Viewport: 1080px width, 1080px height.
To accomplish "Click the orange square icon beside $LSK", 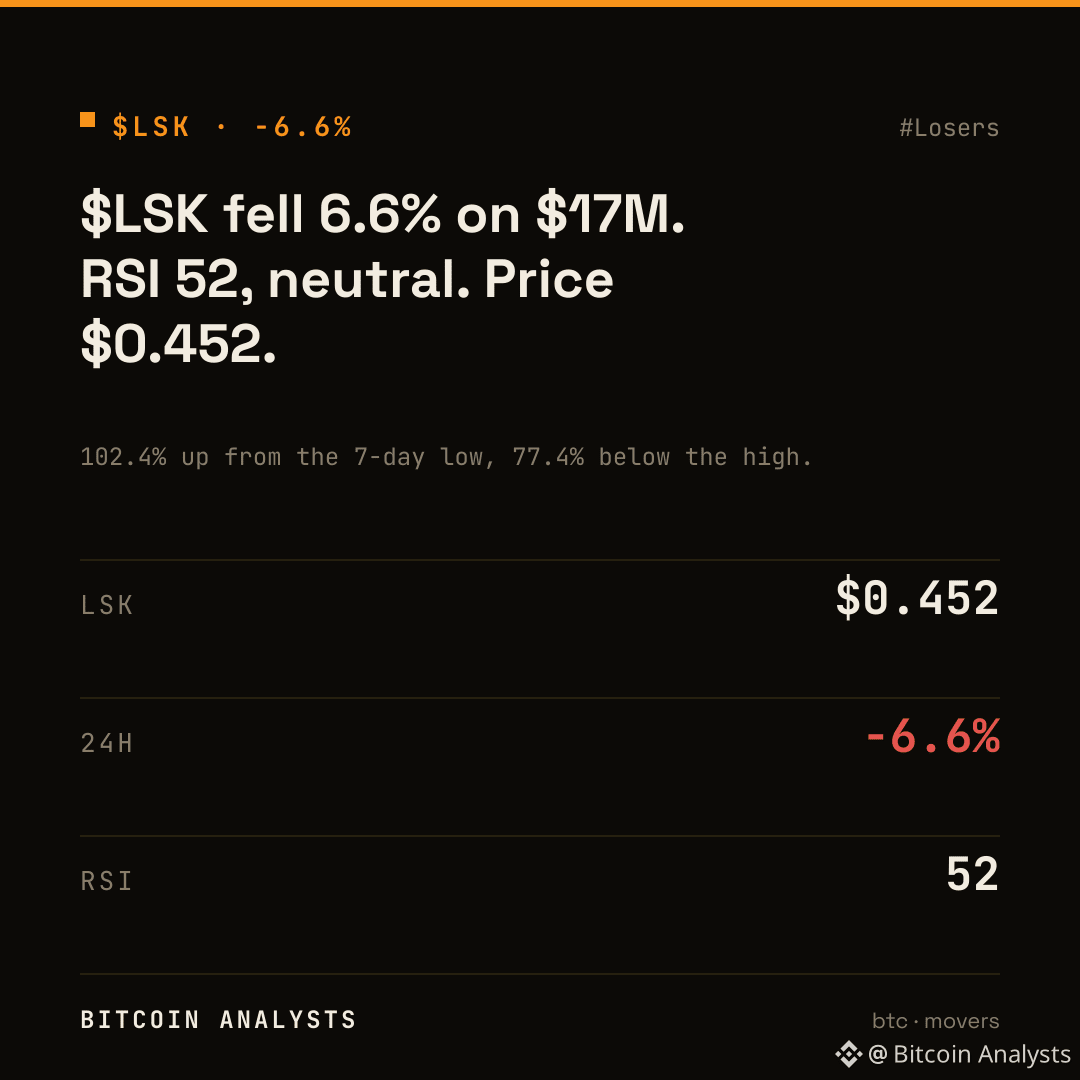I will (x=87, y=120).
